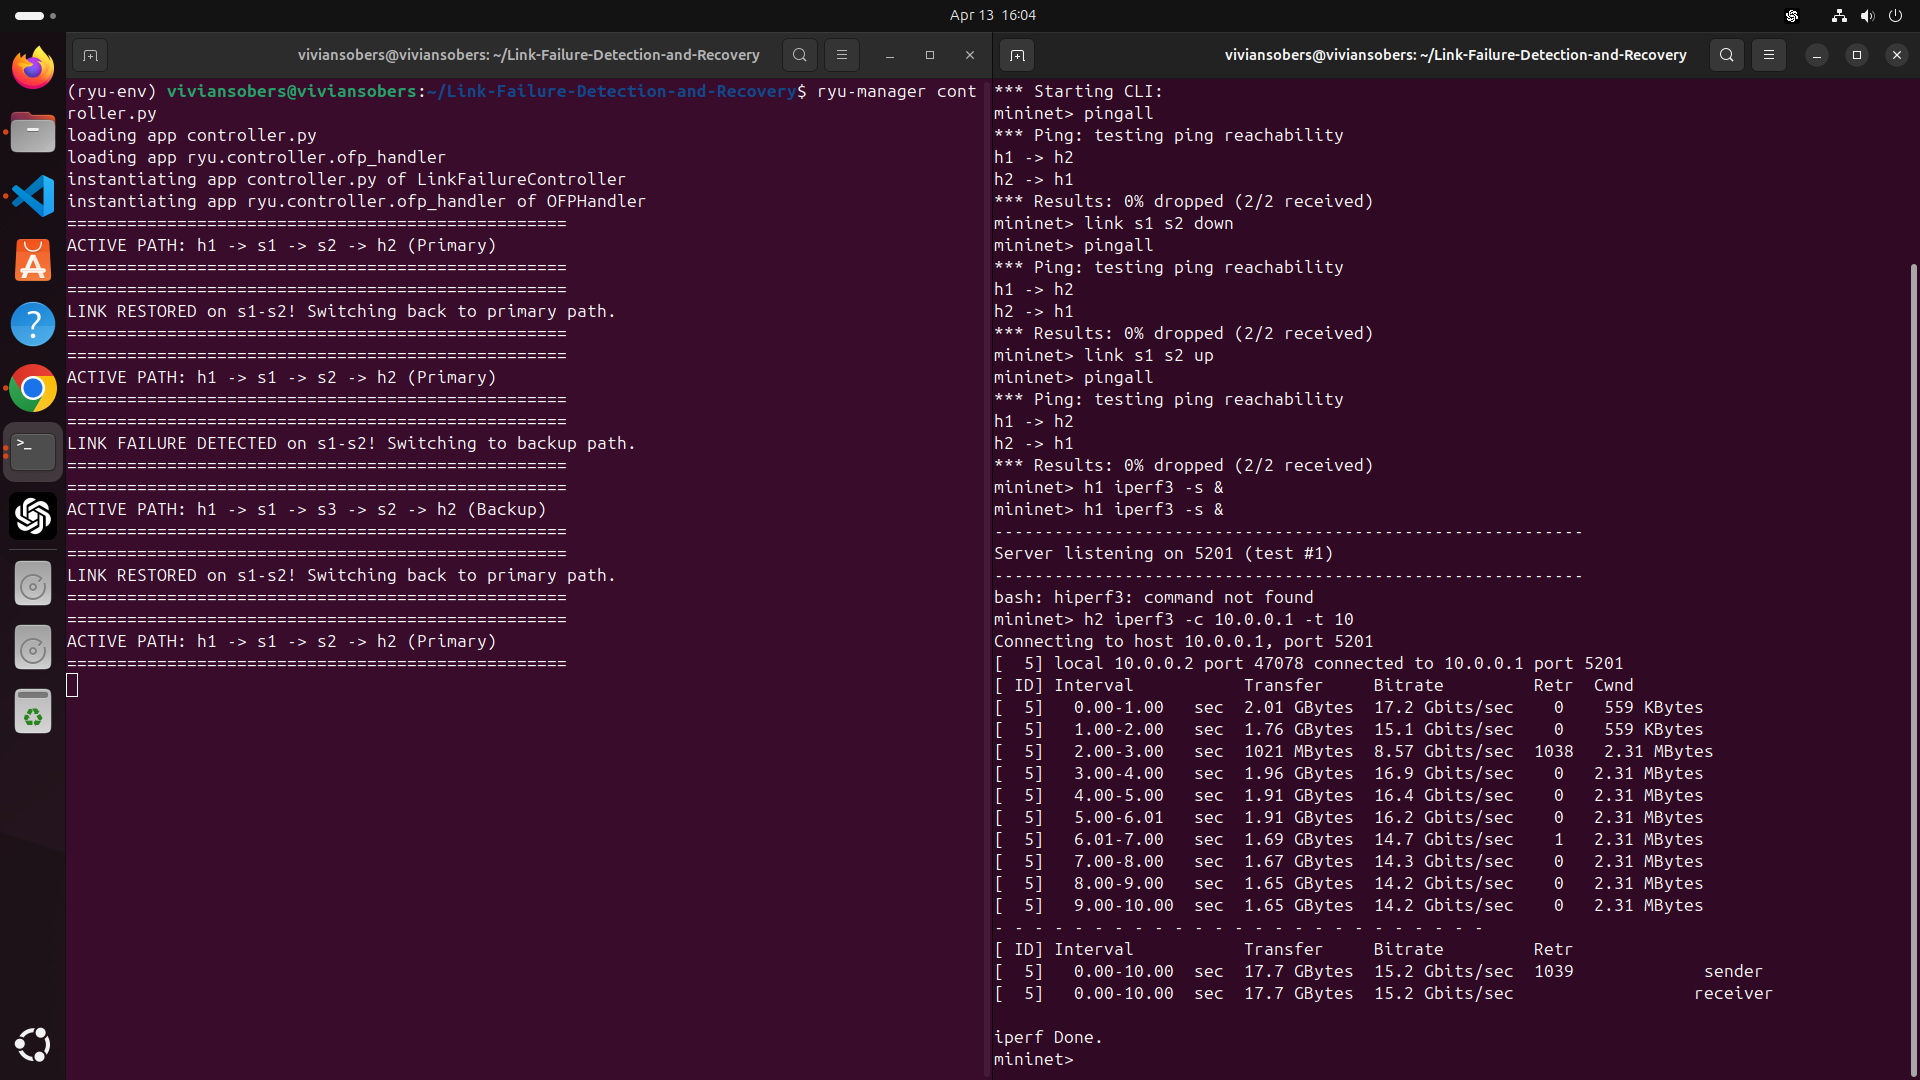Open the ChatGPT app from the dock
This screenshot has width=1920, height=1080.
[x=33, y=516]
